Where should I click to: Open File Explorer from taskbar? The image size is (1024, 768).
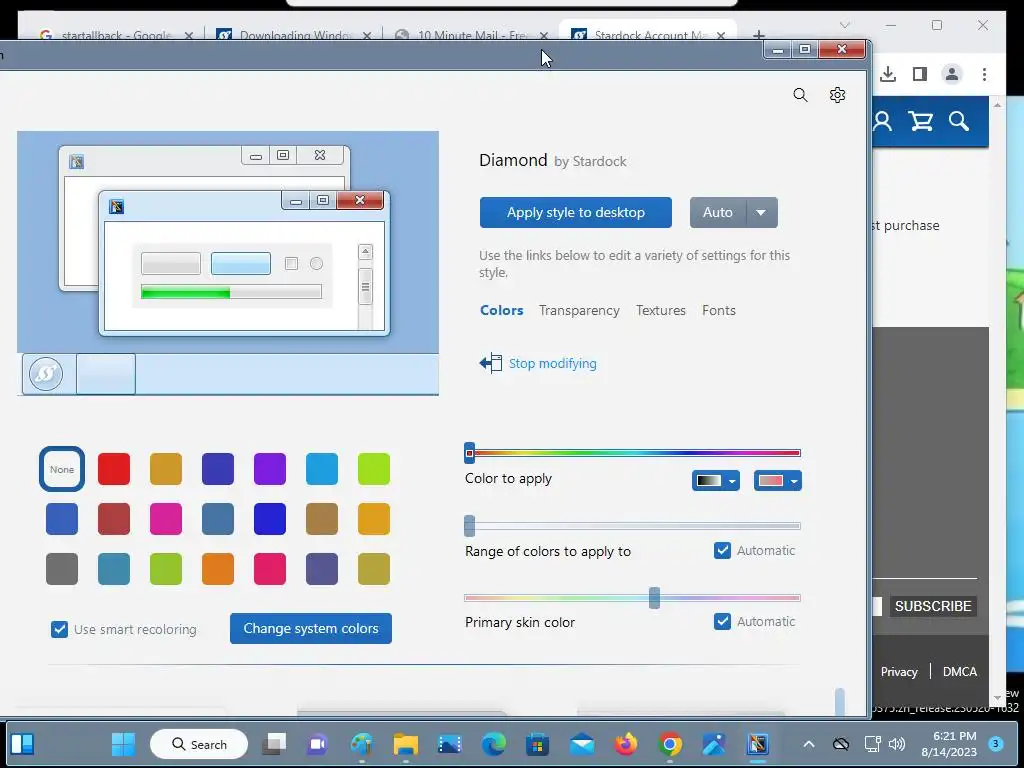[406, 744]
